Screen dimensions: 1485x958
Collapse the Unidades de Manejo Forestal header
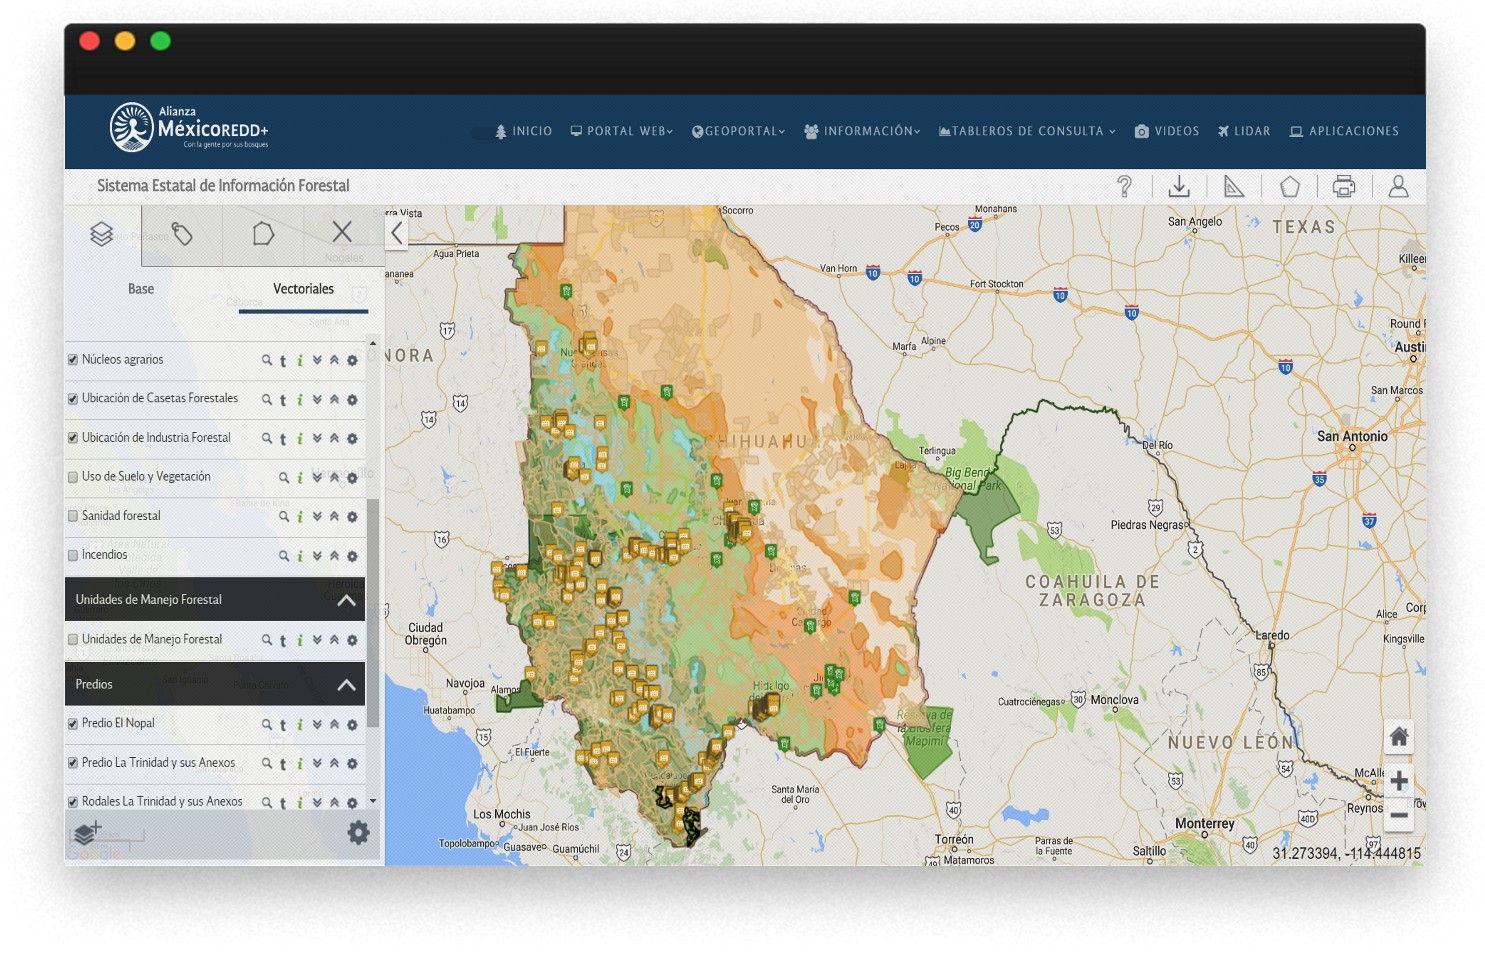coord(346,601)
